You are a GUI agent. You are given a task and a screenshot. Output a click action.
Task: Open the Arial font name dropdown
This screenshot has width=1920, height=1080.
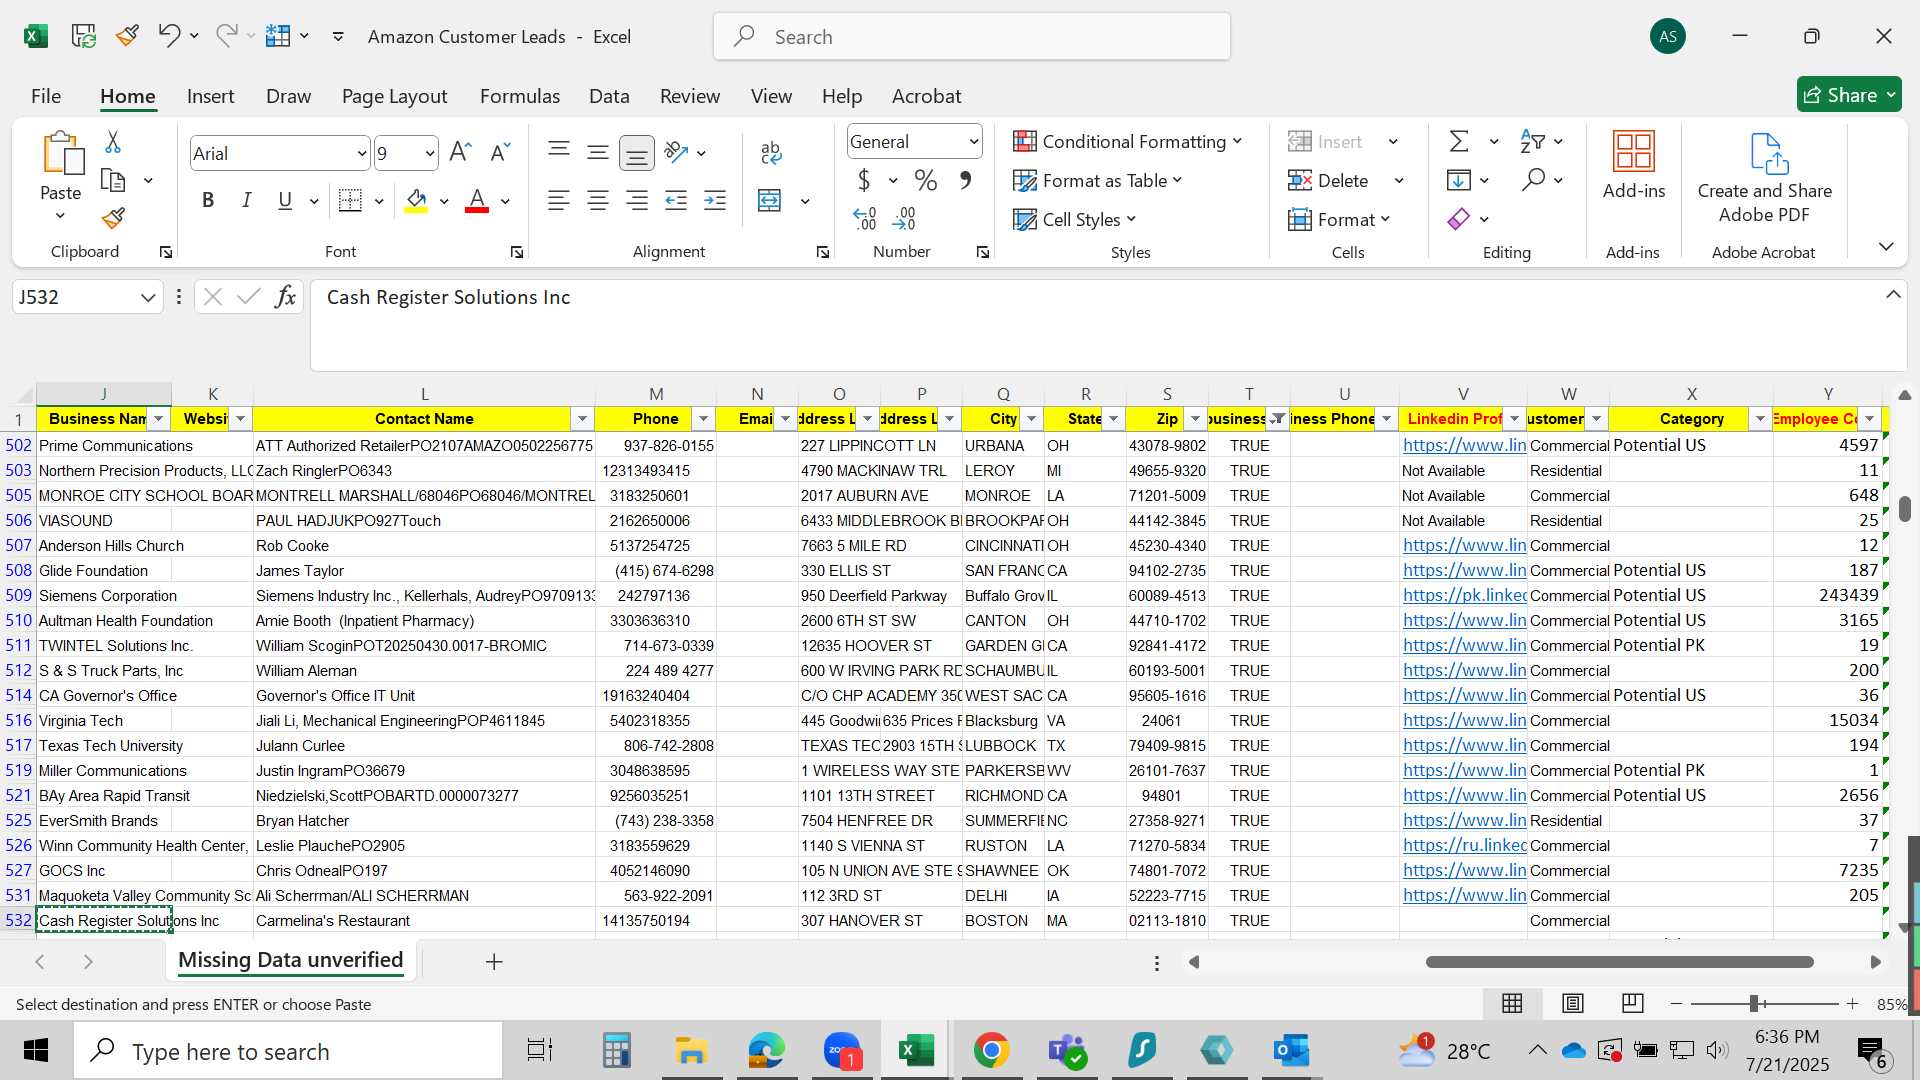point(362,153)
